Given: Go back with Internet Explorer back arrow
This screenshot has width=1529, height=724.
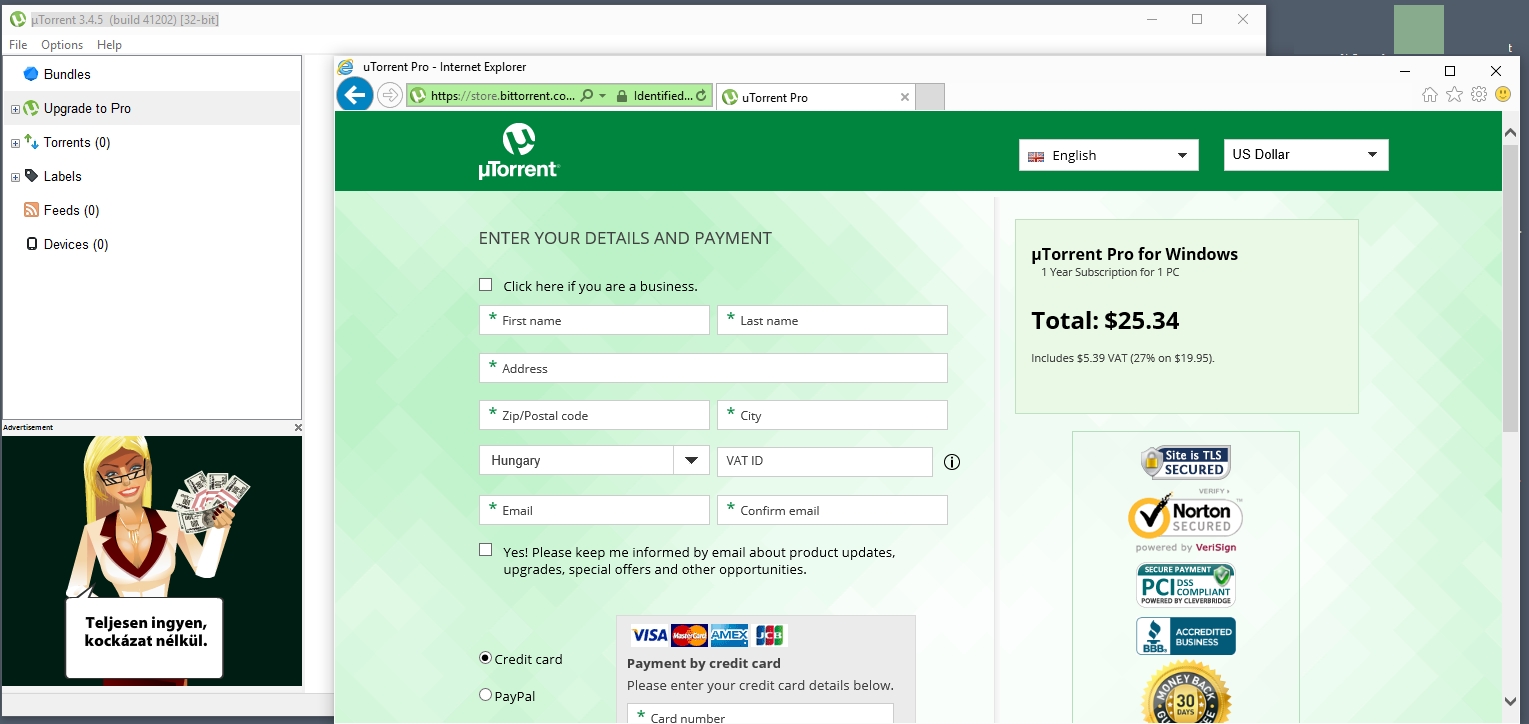Looking at the screenshot, I should (x=355, y=95).
